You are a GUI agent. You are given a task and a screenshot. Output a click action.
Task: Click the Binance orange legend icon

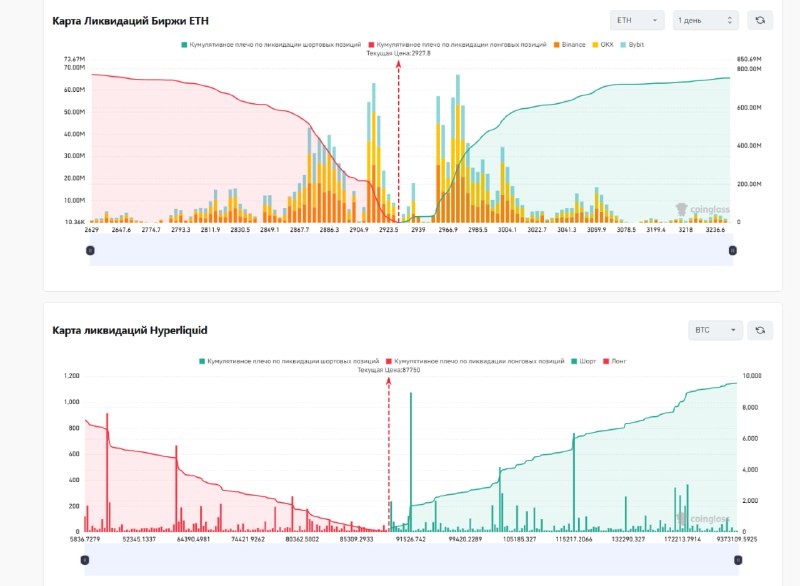pyautogui.click(x=558, y=45)
